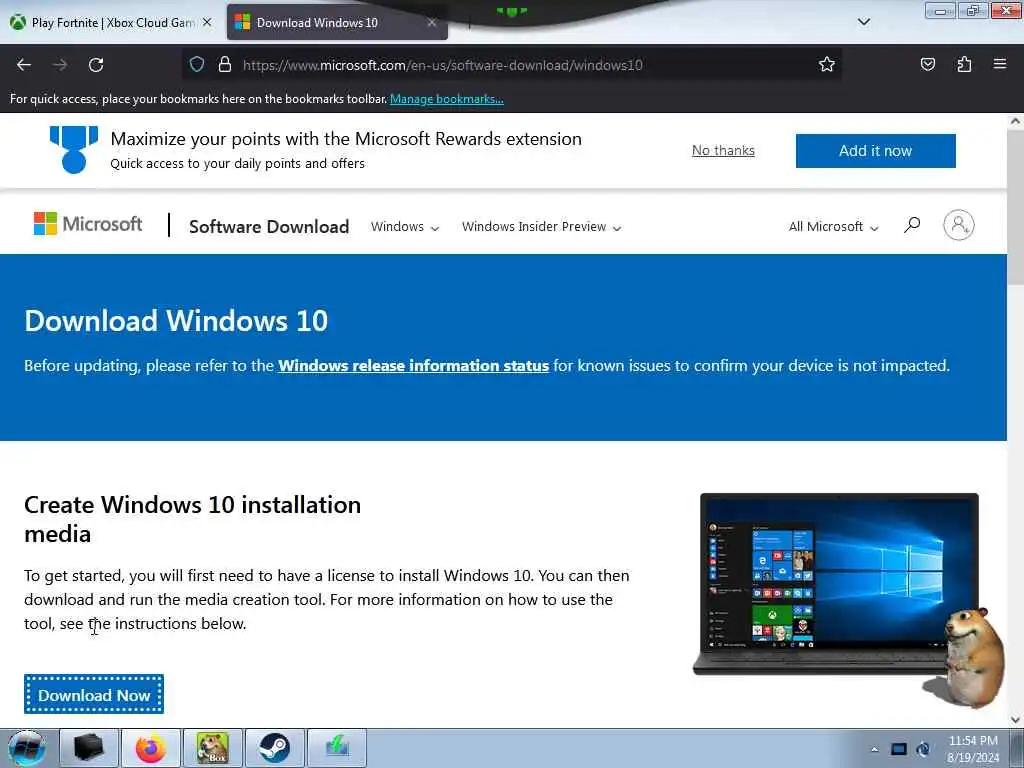Open the Windows release information status link
This screenshot has width=1024, height=768.
[413, 366]
